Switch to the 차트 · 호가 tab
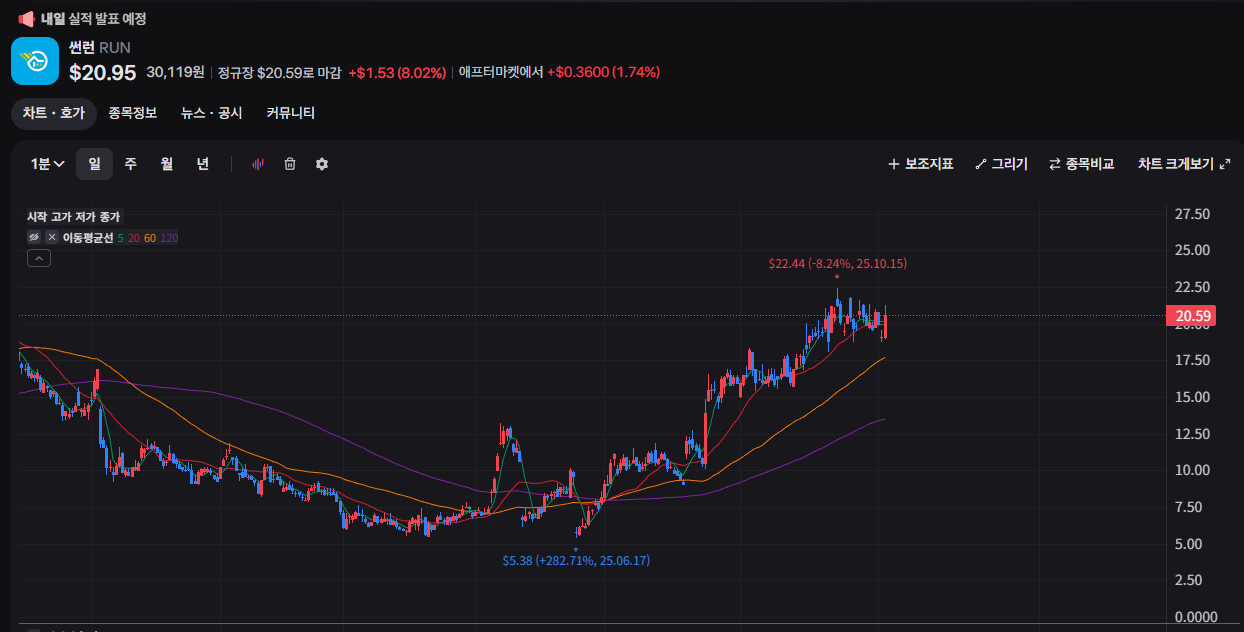Image resolution: width=1244 pixels, height=632 pixels. click(x=54, y=113)
